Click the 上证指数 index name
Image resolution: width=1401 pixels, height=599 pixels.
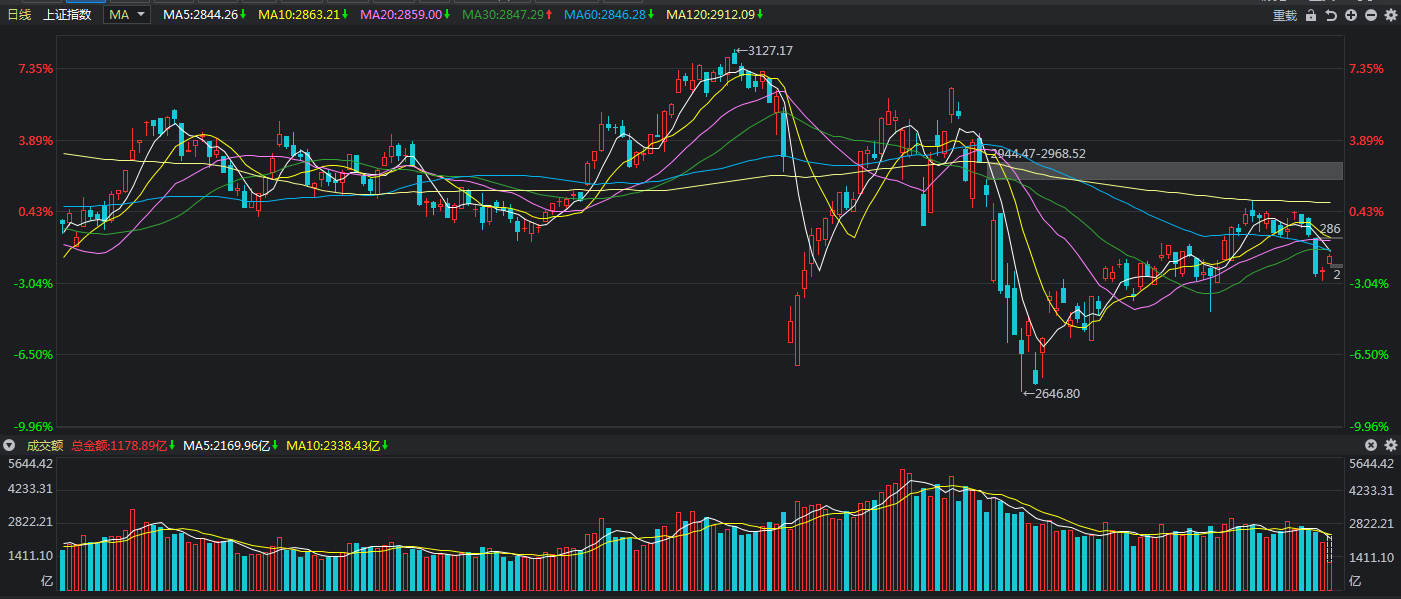pyautogui.click(x=68, y=15)
